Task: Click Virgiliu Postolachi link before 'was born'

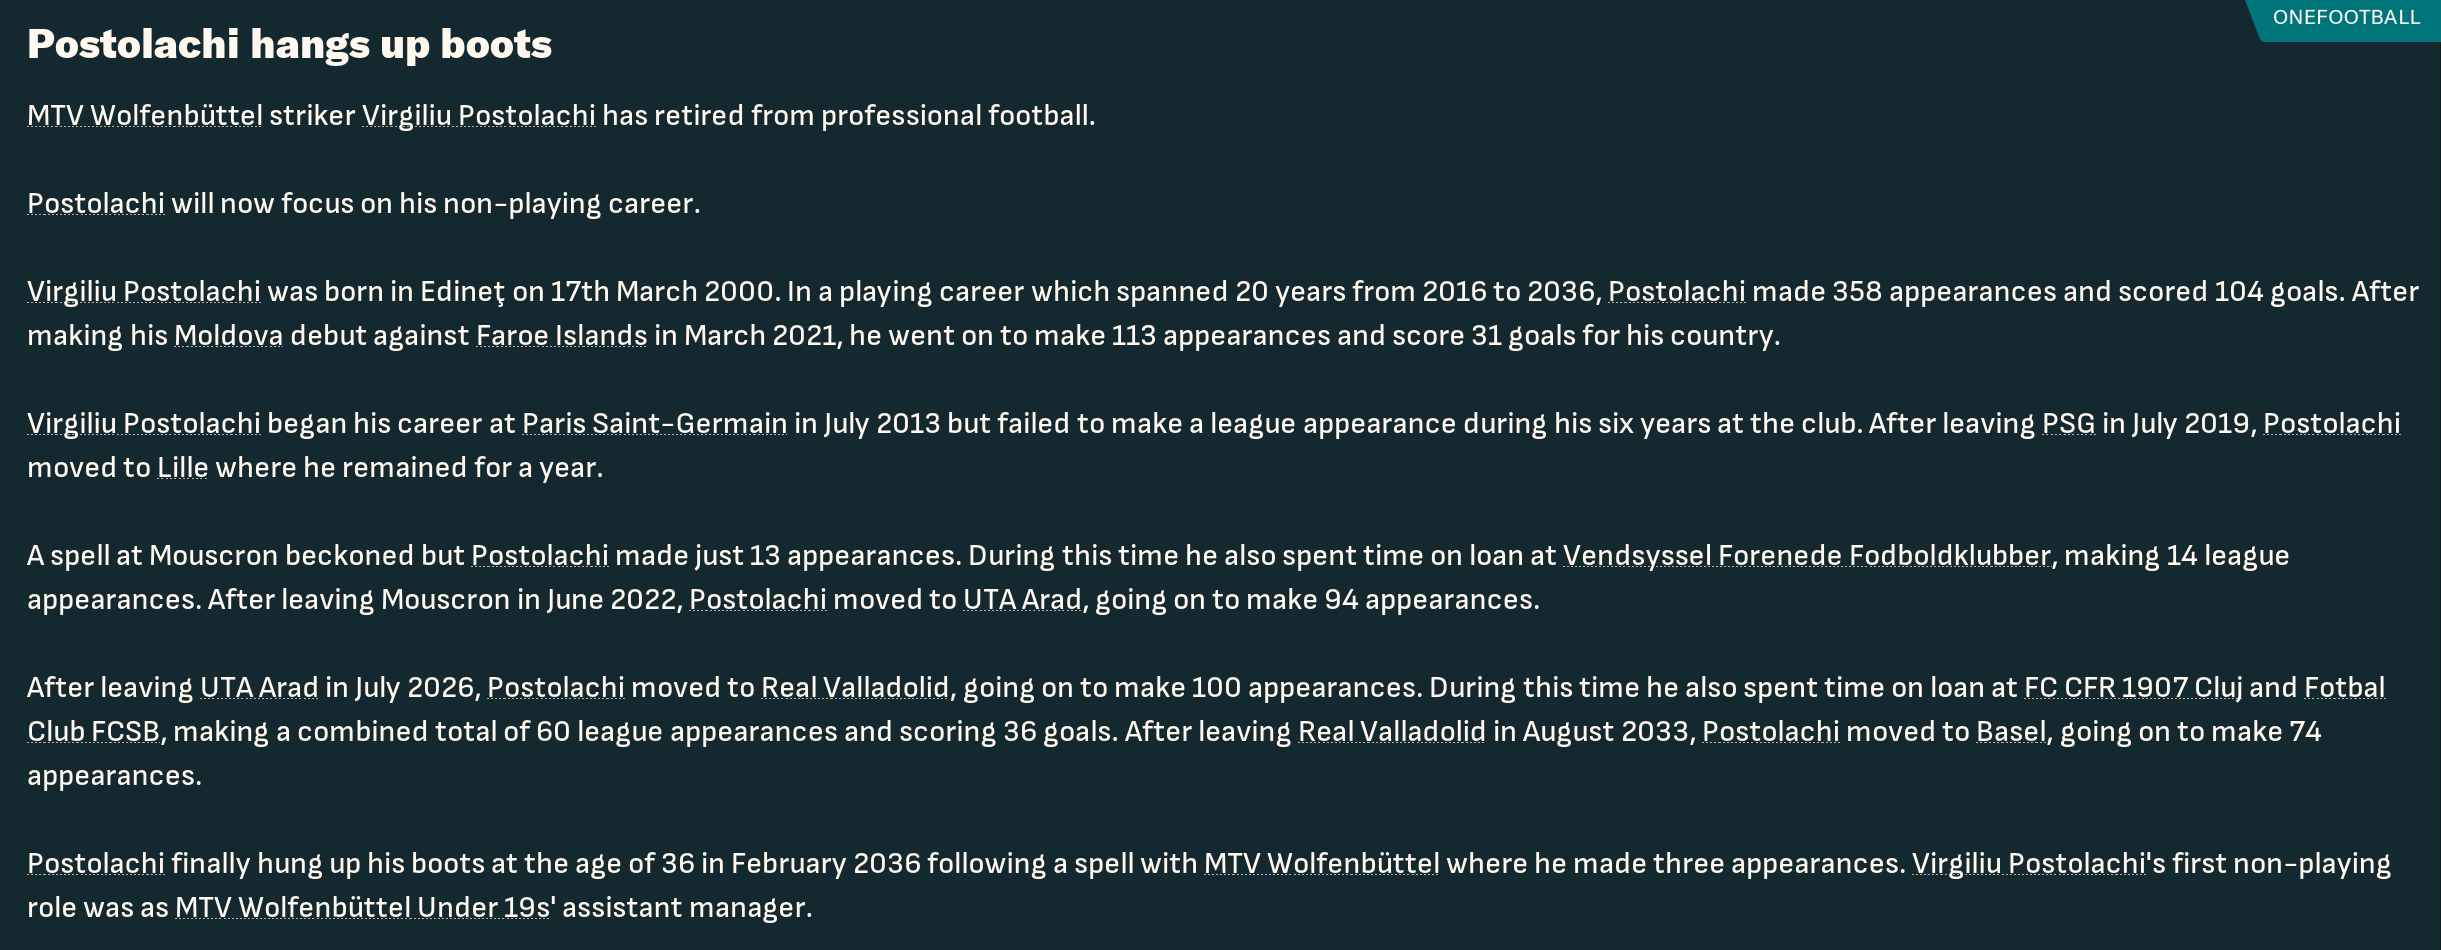Action: click(144, 291)
